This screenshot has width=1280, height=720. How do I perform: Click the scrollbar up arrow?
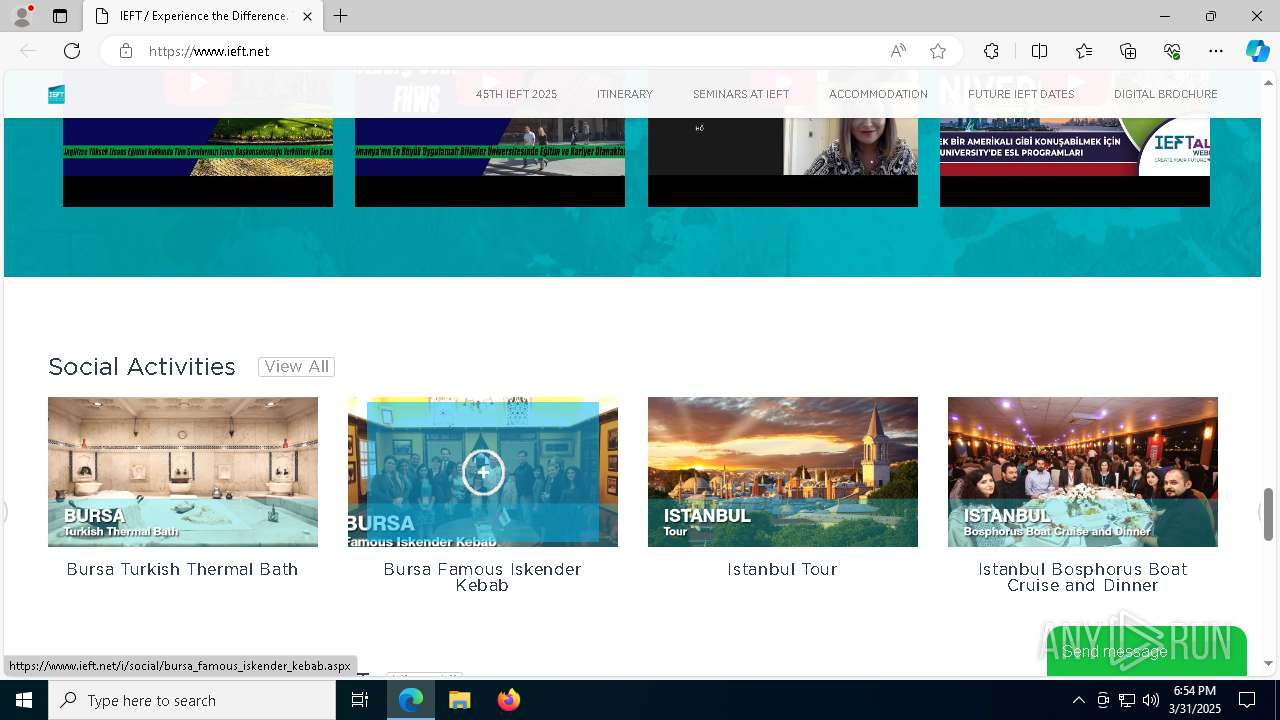pos(1268,81)
